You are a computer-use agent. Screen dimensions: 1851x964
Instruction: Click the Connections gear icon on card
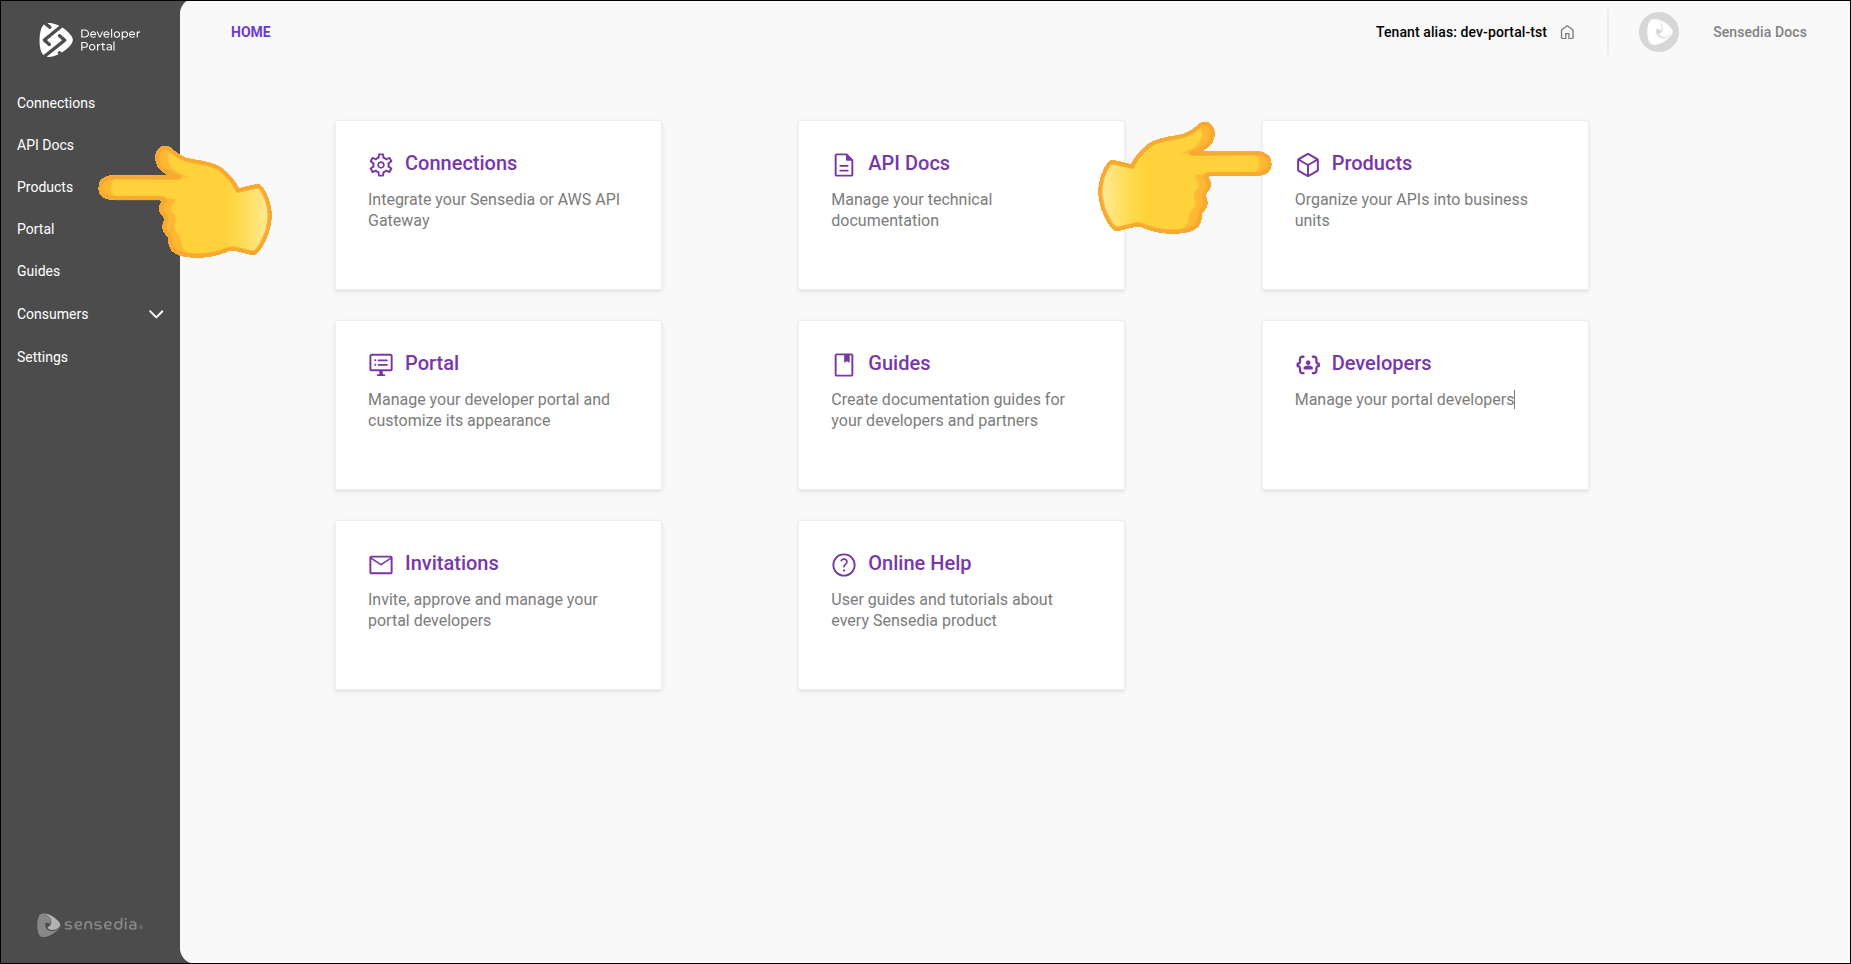[x=381, y=164]
